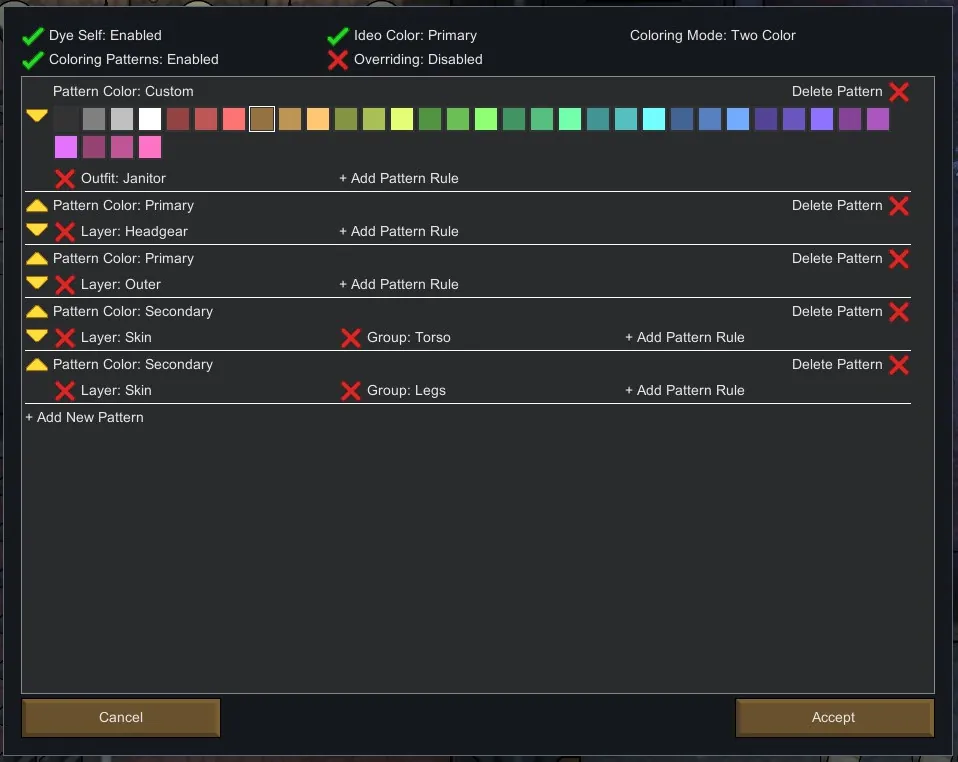Add pattern rule to Janitor outfit pattern
The width and height of the screenshot is (958, 762).
[398, 179]
